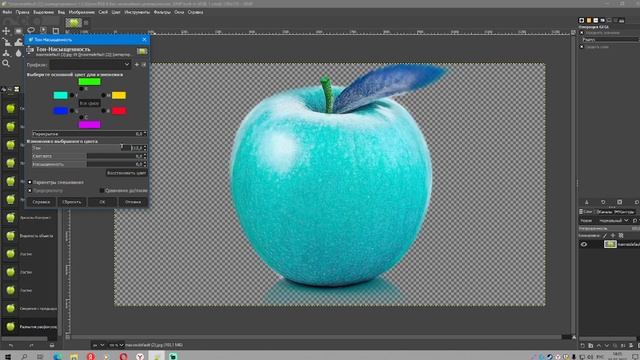Click the Справка help button
Viewport: 640px width, 360px height.
coord(41,202)
